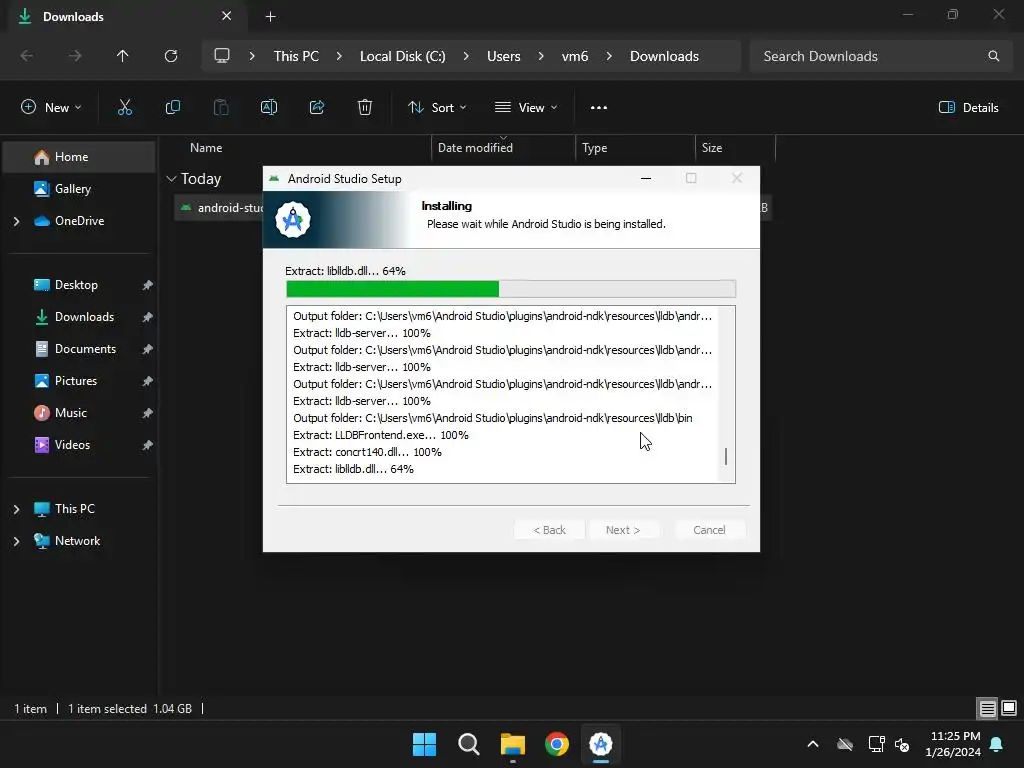Switch to large thumbnails view icon
The width and height of the screenshot is (1024, 768).
click(x=1008, y=708)
